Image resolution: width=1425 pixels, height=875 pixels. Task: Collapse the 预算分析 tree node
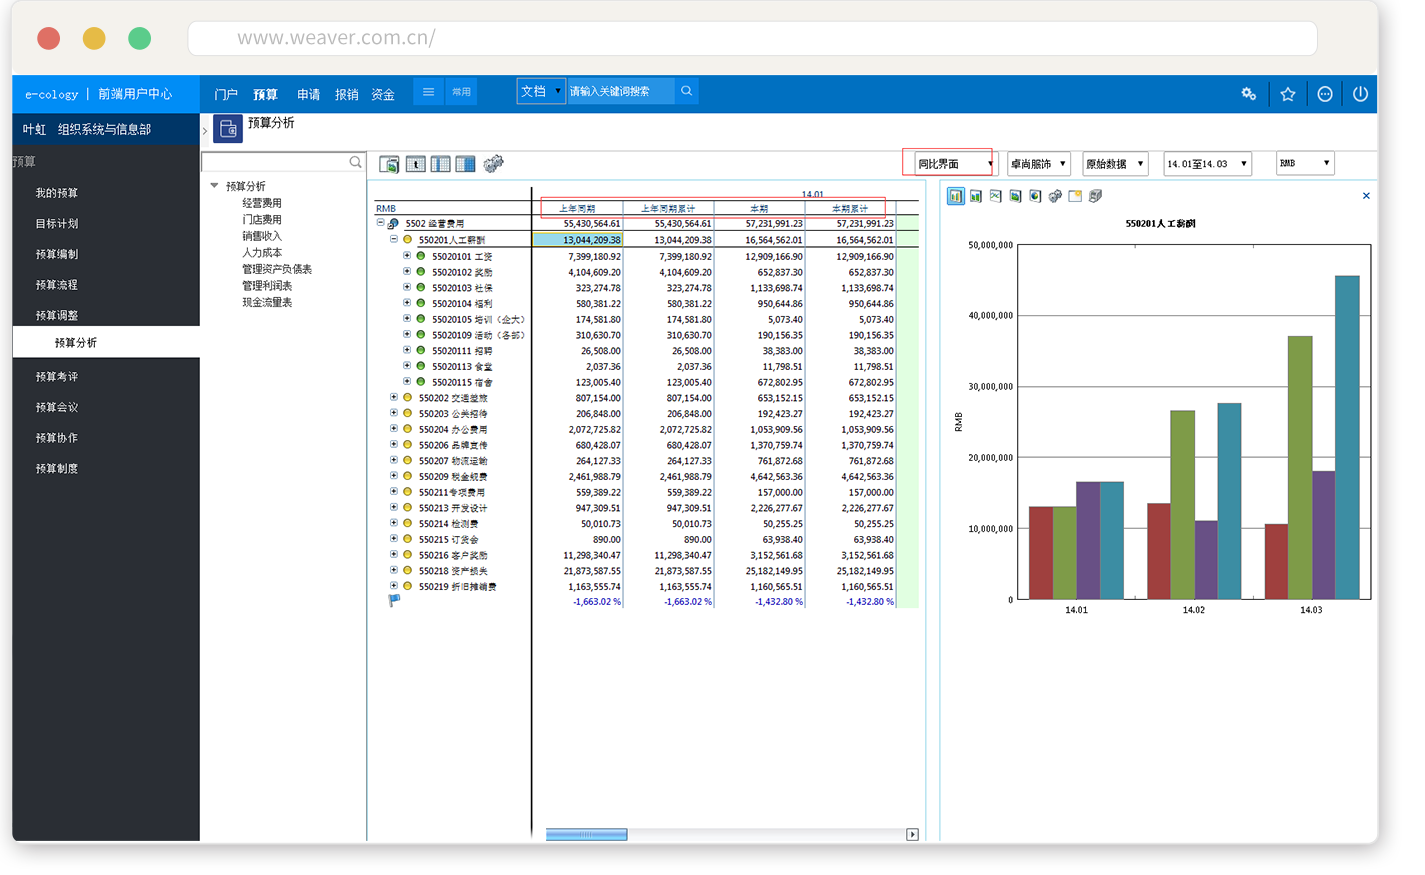point(214,186)
